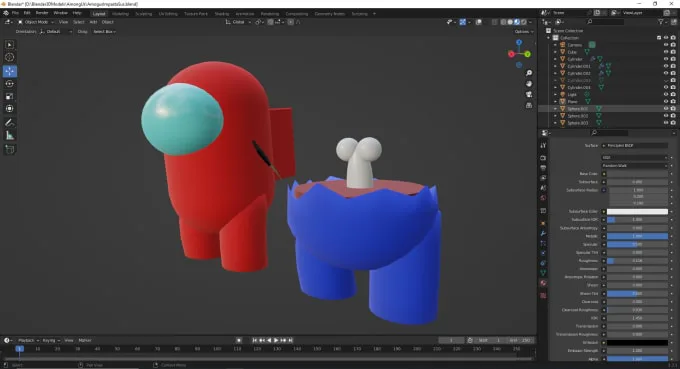Open the Texture properties tab icon
Viewport: 680px width, 369px height.
[x=543, y=296]
